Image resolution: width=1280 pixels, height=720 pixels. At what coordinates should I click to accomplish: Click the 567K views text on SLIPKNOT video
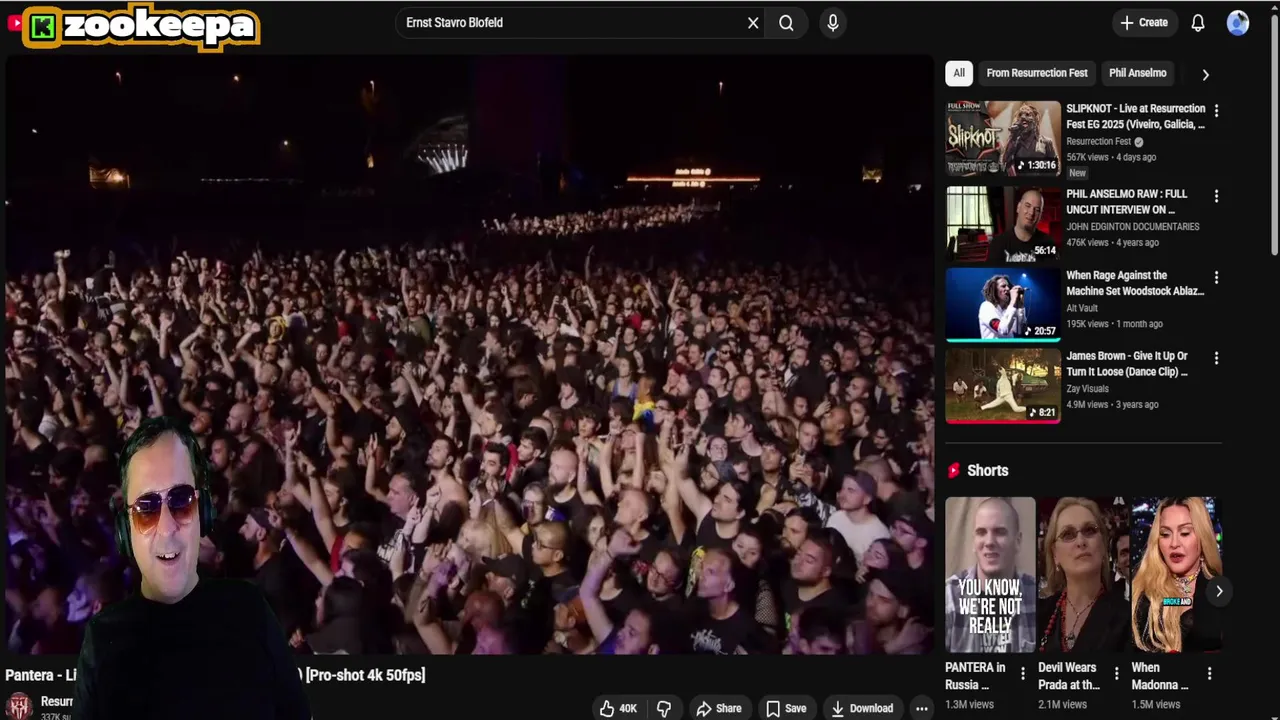(1087, 157)
